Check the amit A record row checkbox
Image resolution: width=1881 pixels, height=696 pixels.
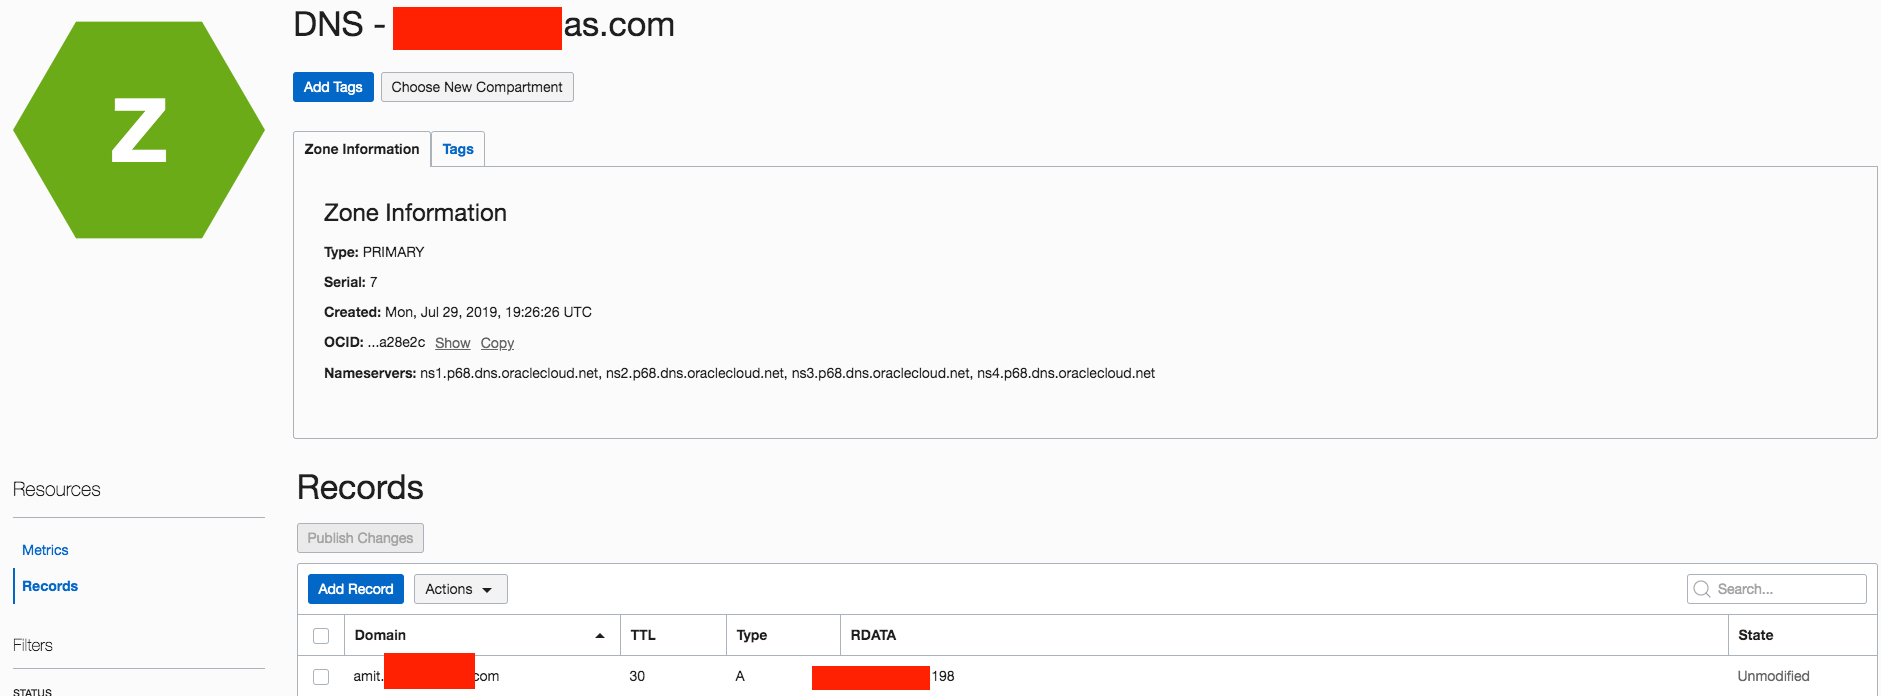click(321, 677)
